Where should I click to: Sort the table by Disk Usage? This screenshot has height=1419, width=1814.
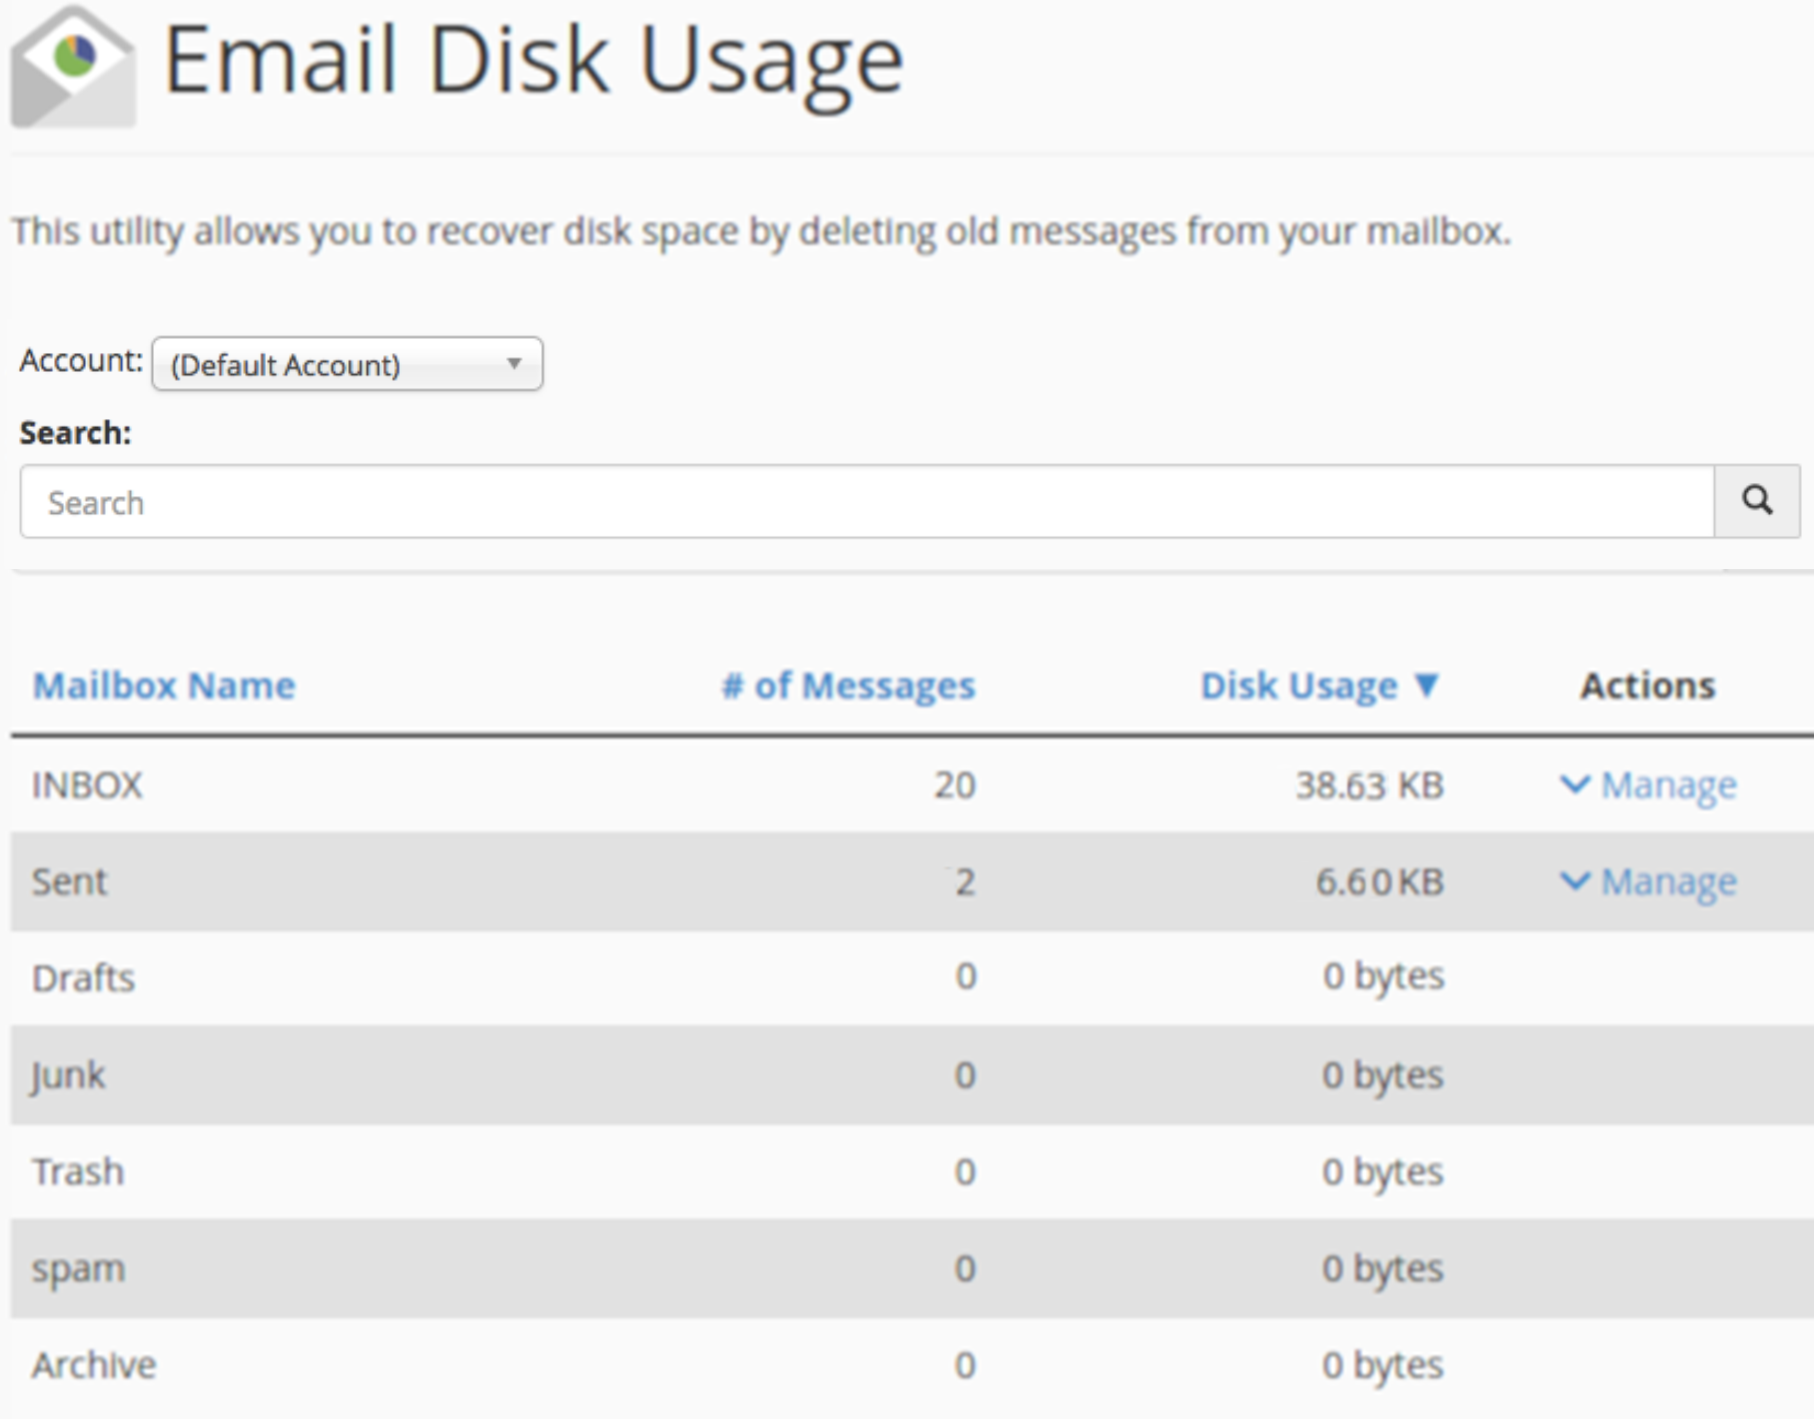tap(1300, 687)
